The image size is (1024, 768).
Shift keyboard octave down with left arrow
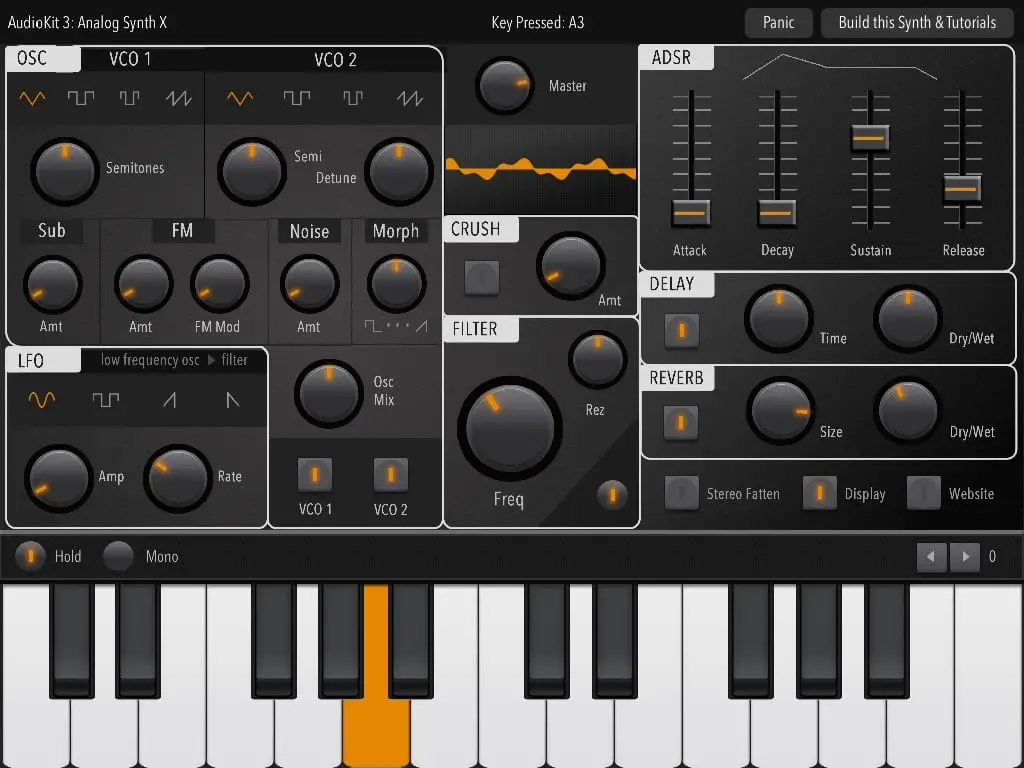[931, 557]
